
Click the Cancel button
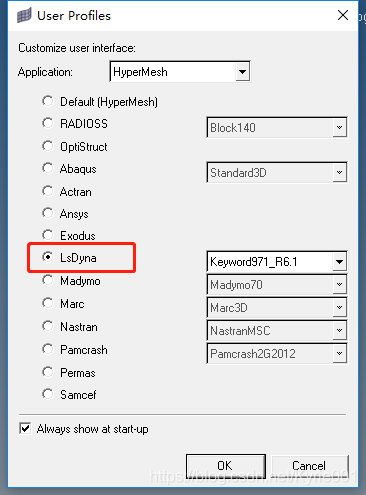point(310,466)
